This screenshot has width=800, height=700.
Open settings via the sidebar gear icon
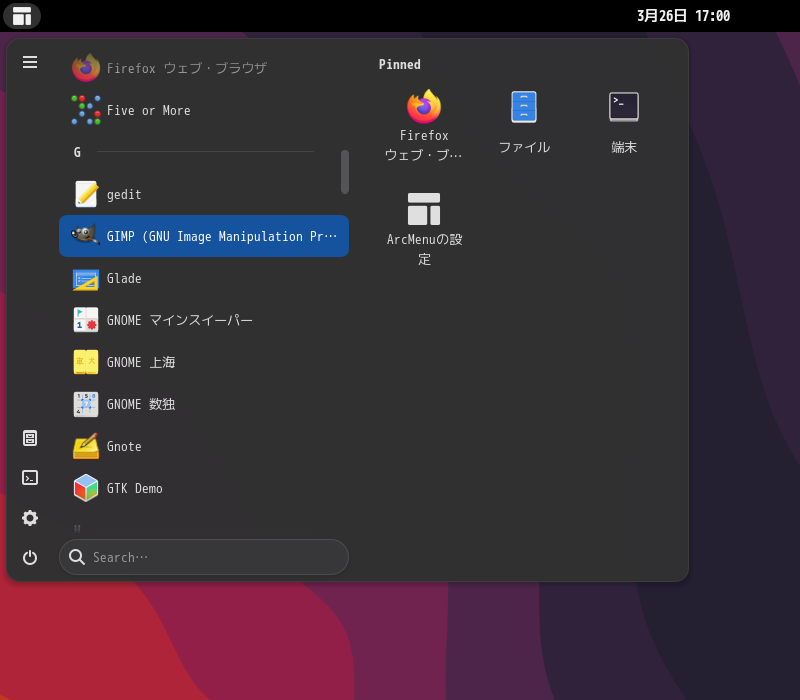(x=30, y=518)
